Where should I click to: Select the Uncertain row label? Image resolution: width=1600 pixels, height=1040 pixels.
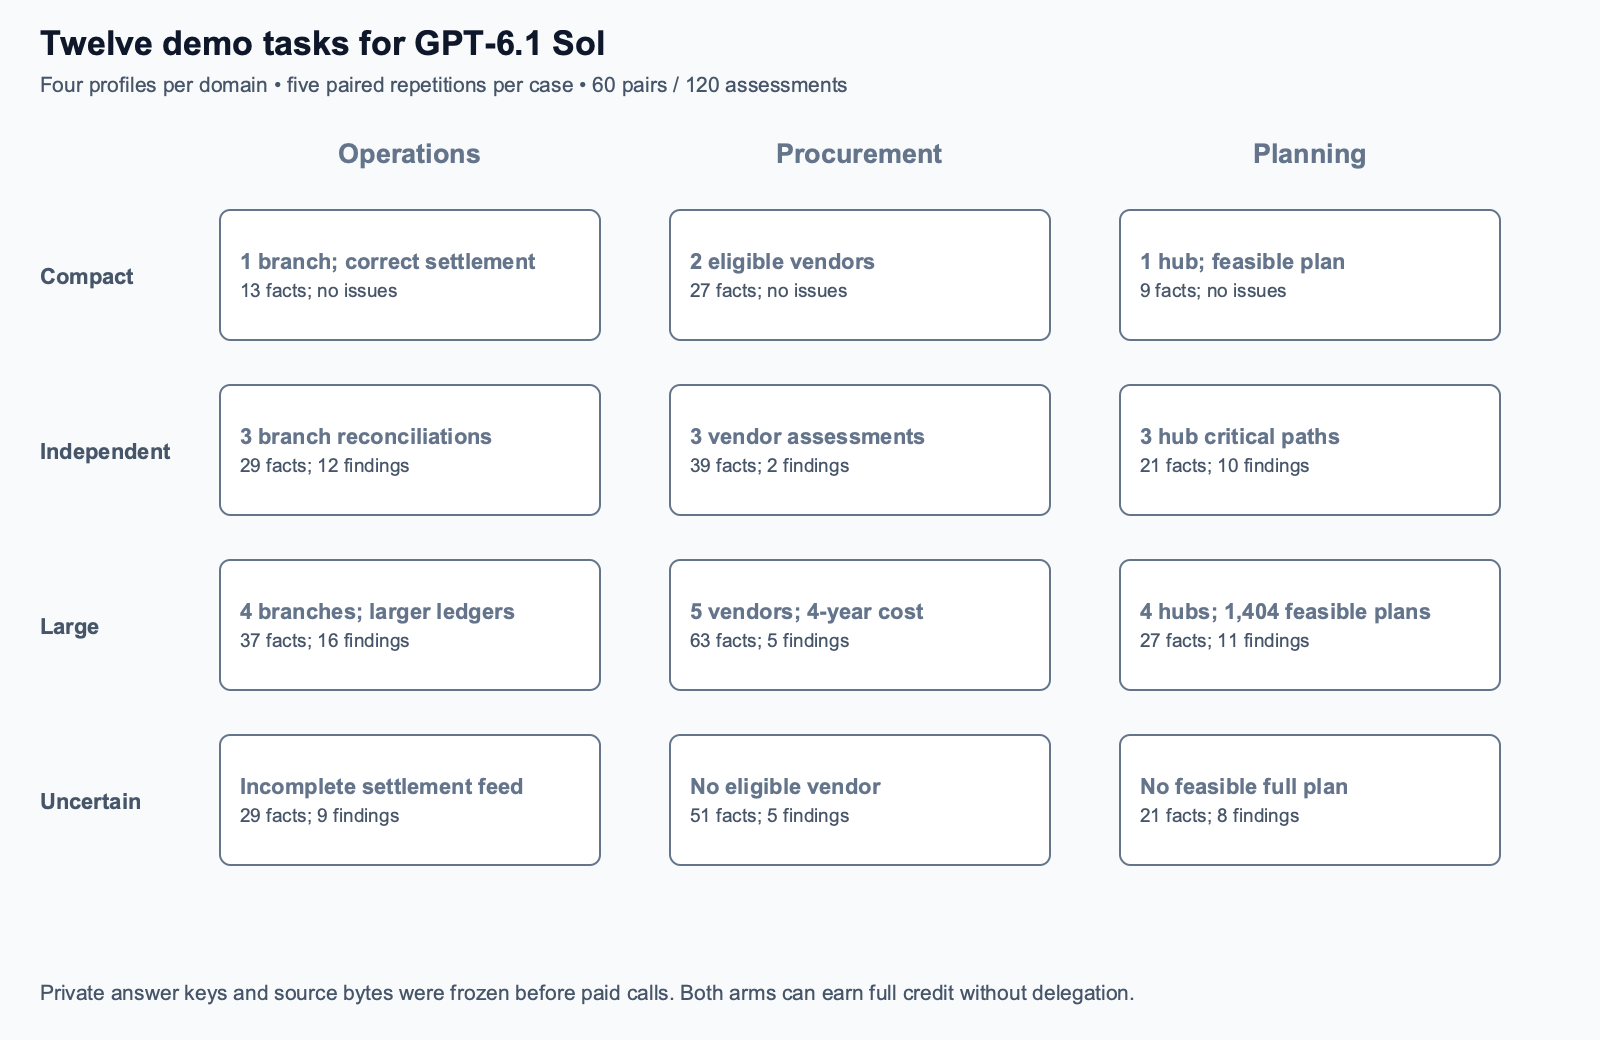tap(90, 802)
